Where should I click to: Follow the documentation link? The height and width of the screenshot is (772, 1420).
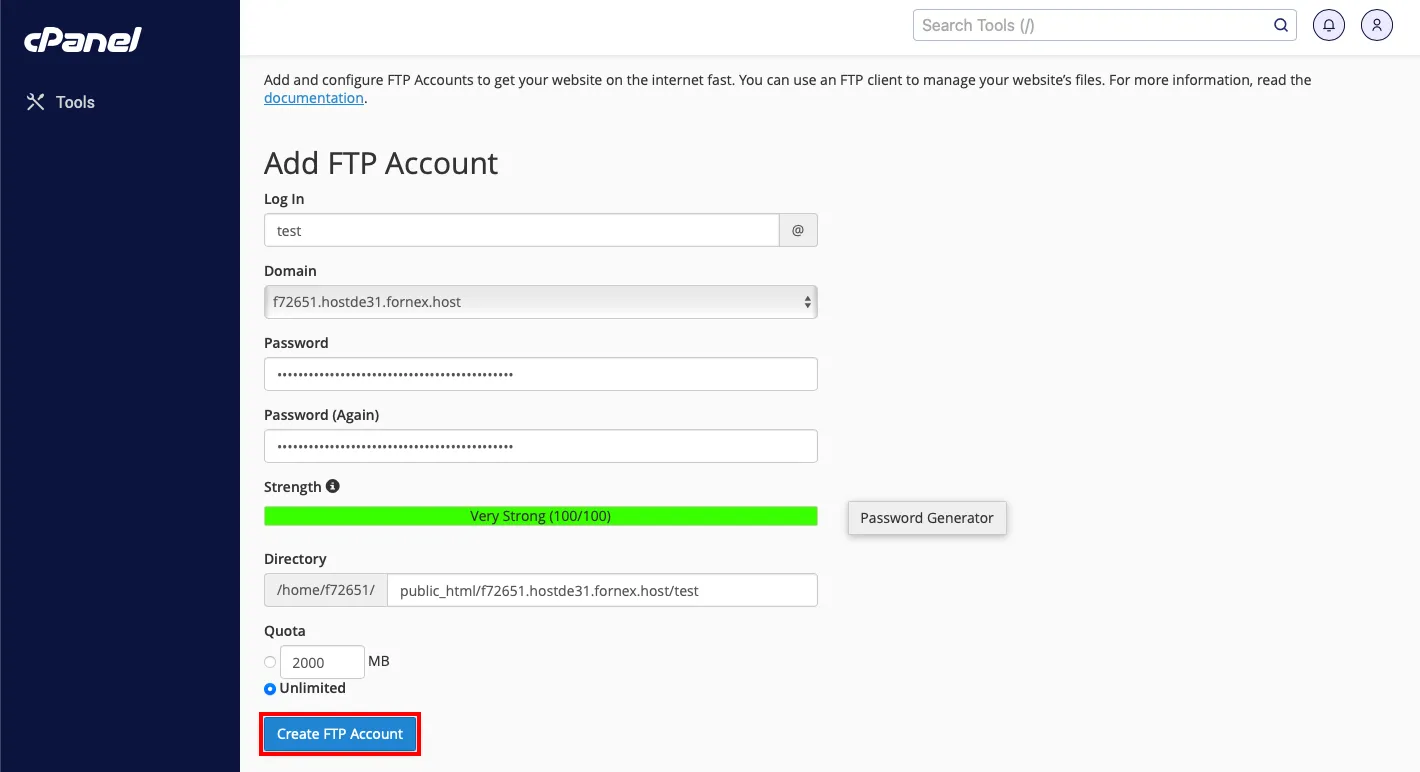(314, 98)
